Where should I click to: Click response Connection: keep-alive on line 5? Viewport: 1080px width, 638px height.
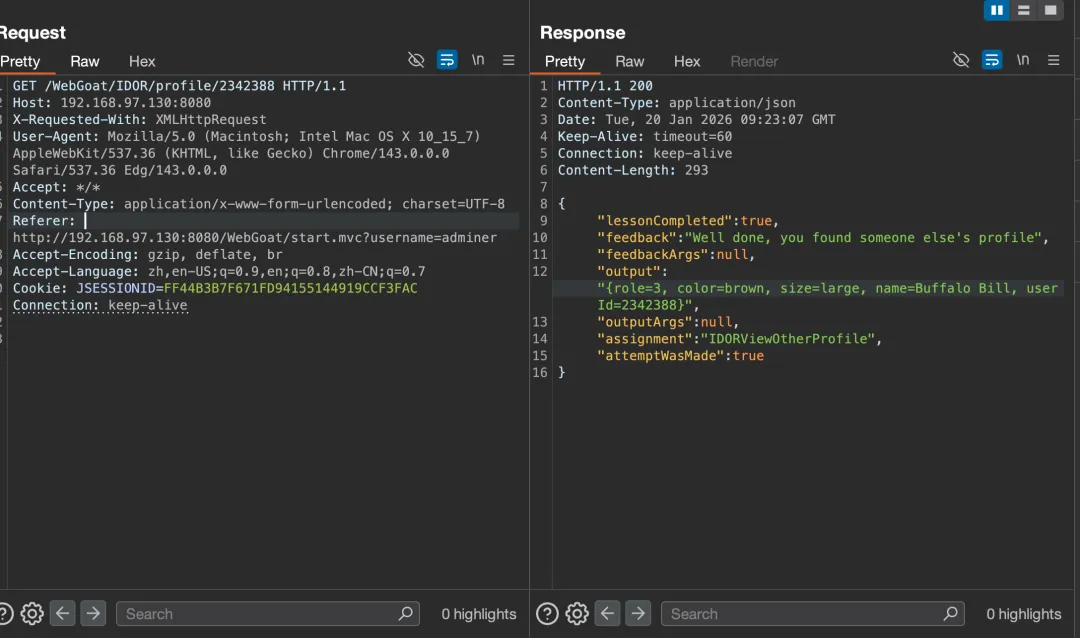click(645, 153)
